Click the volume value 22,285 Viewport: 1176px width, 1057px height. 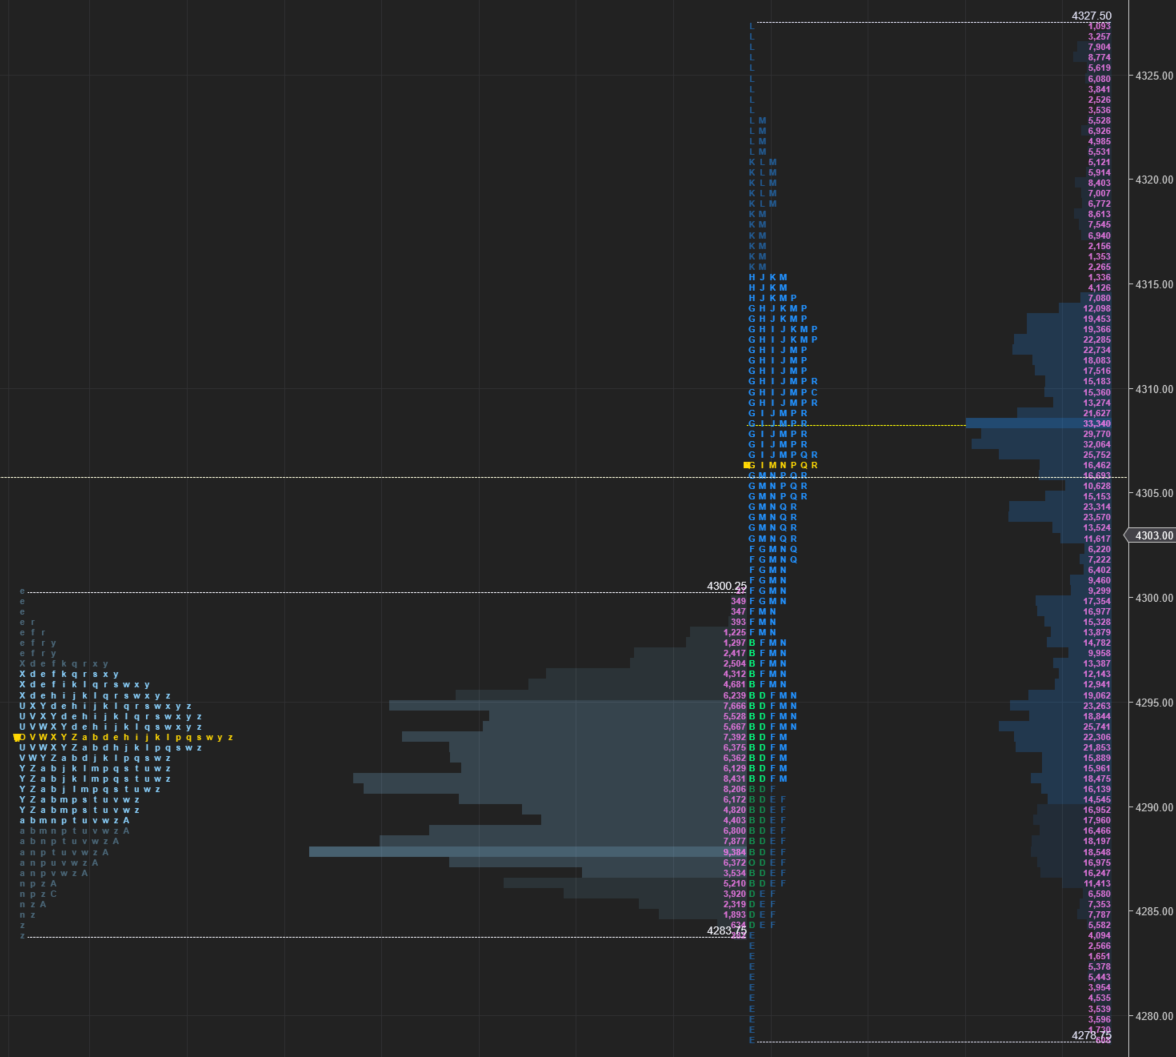[x=1097, y=340]
